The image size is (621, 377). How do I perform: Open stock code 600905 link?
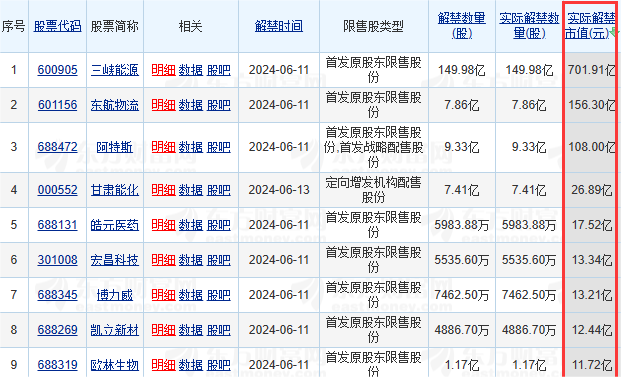pyautogui.click(x=57, y=70)
